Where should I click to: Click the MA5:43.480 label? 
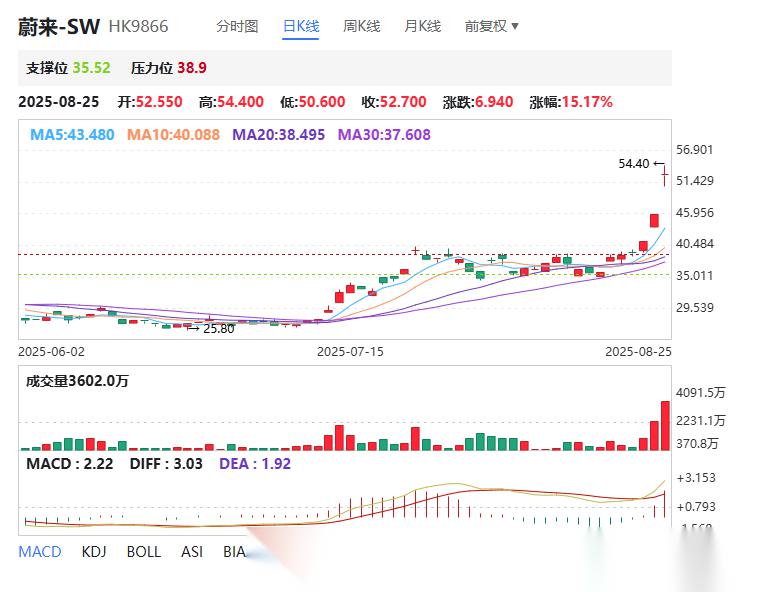coord(72,134)
